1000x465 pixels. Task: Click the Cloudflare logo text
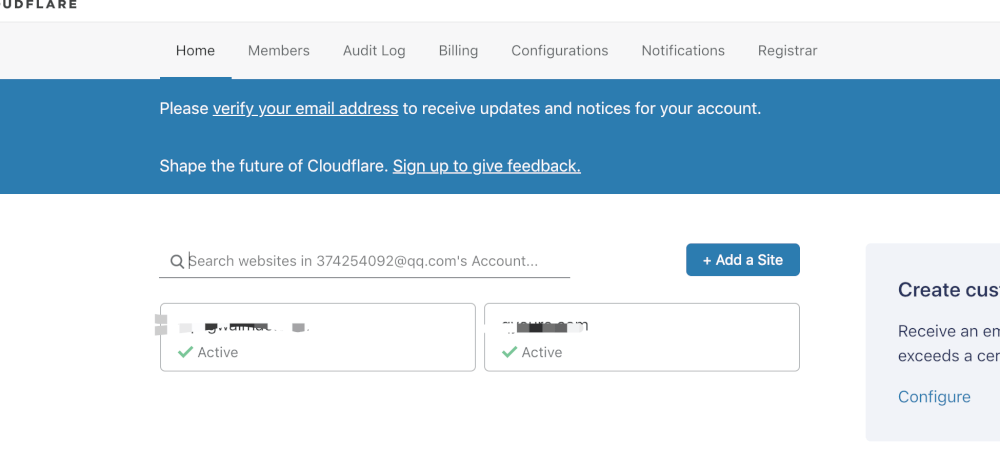click(x=38, y=4)
